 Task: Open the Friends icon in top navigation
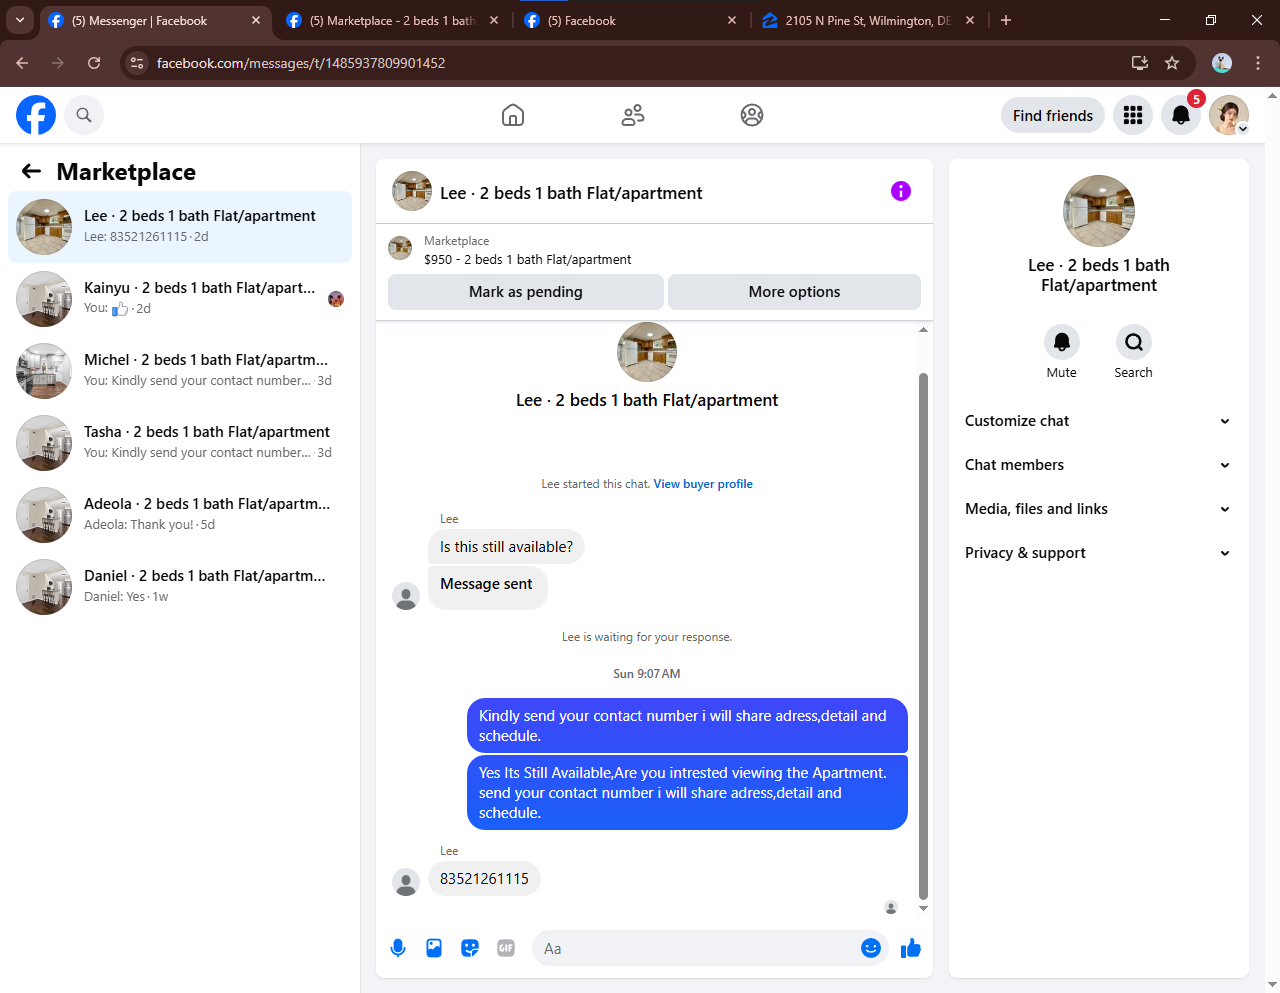coord(633,115)
